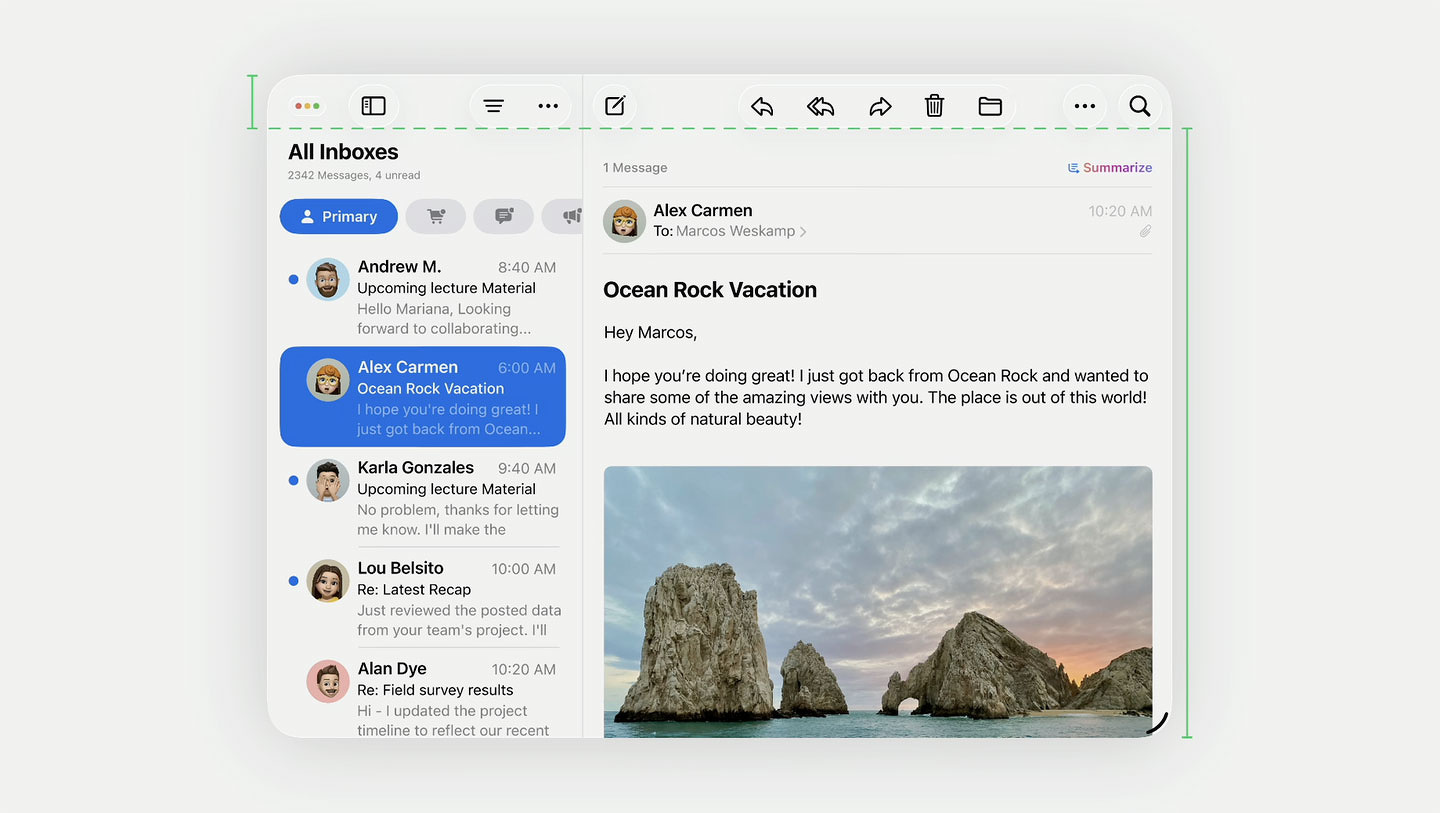Click unread dot beside Andrew M.

tap(293, 280)
